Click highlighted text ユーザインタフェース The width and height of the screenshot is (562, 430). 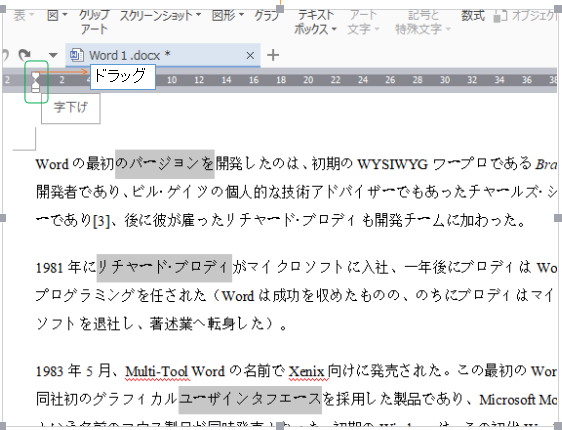[250, 400]
